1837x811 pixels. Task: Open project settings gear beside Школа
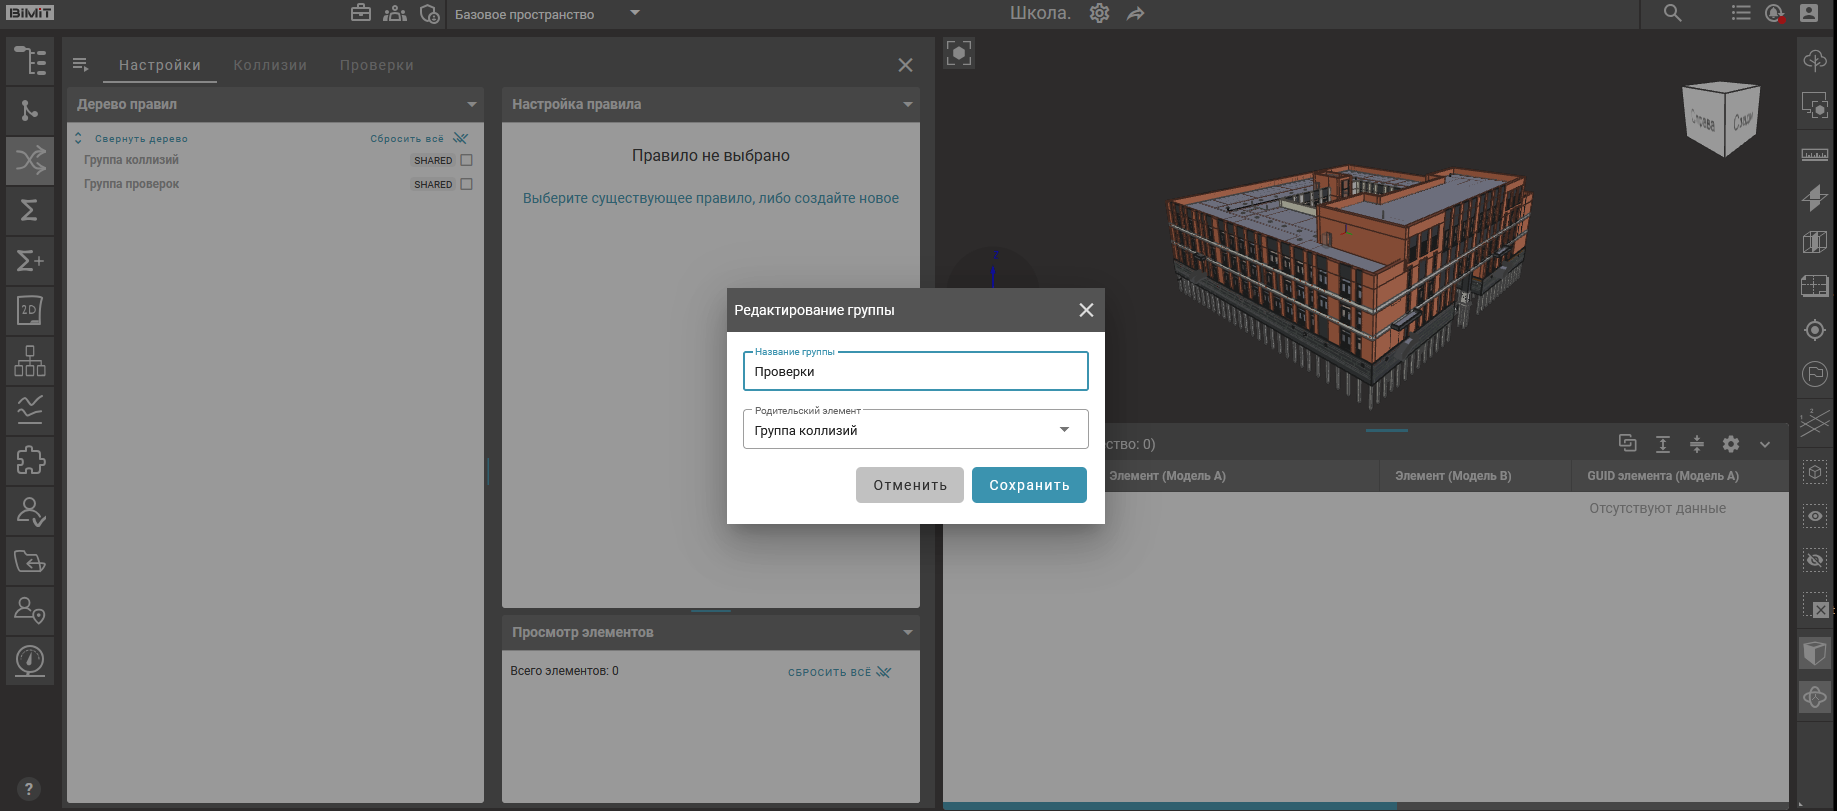click(1099, 14)
